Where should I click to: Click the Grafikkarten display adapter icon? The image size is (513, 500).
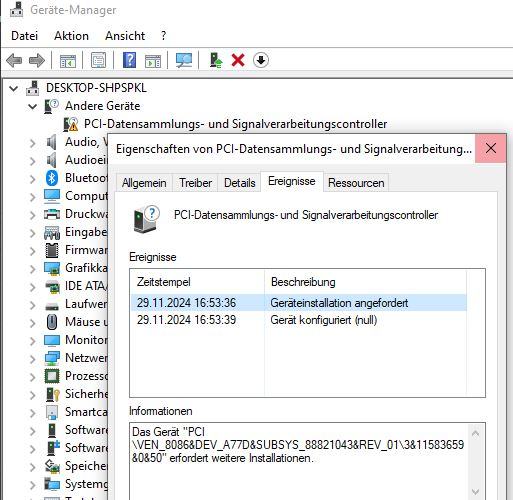click(52, 268)
